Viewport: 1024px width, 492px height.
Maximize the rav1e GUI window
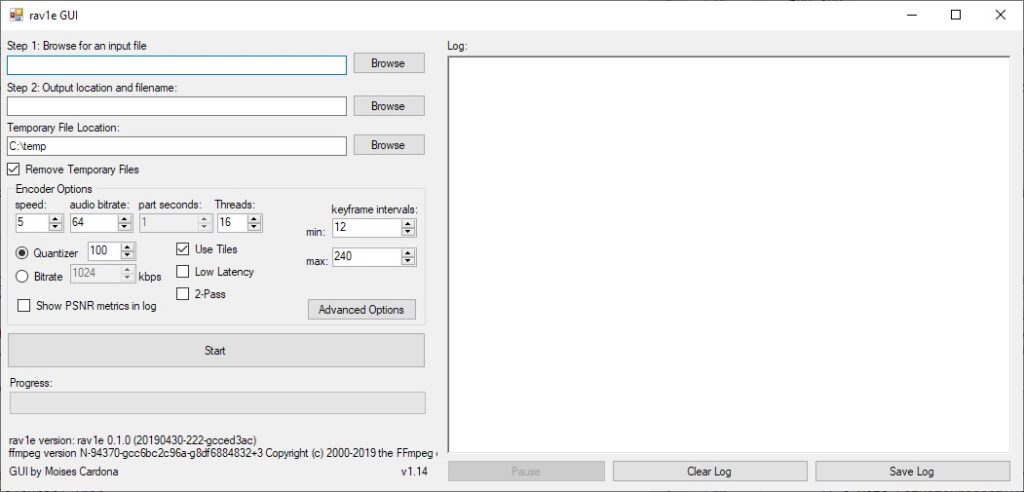[x=955, y=15]
